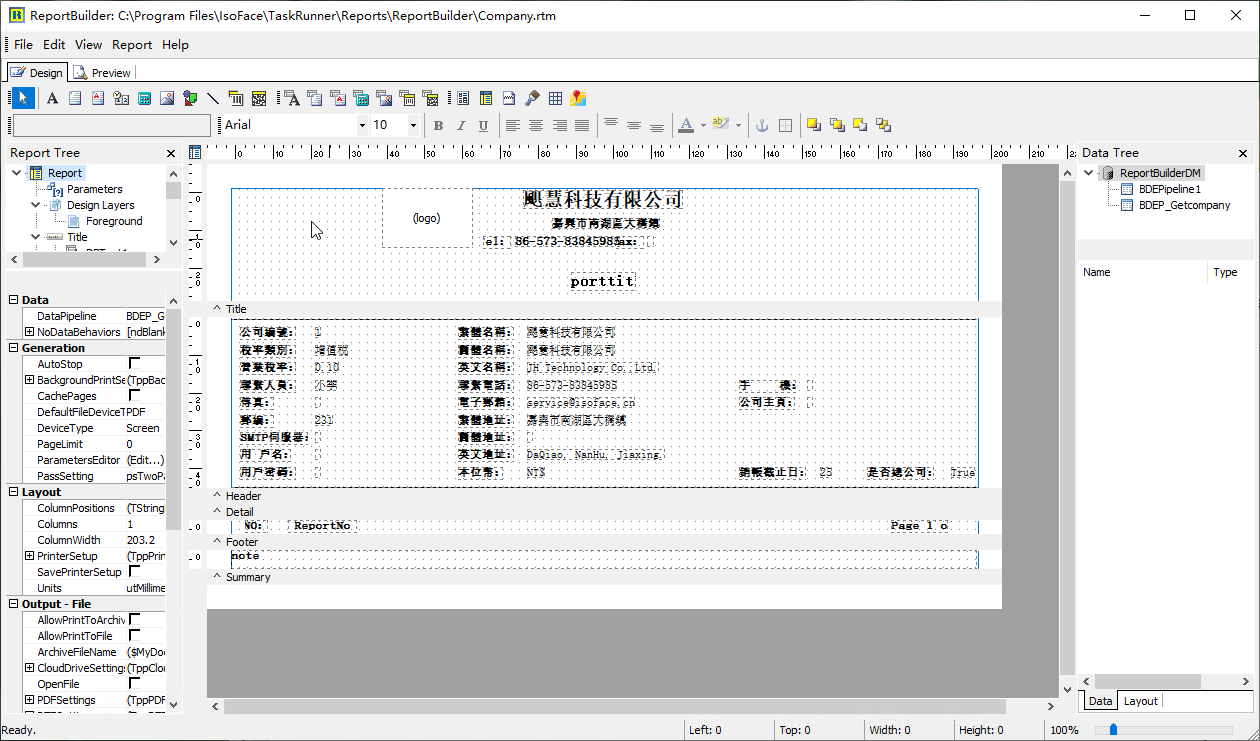
Task: Select the Region component tool
Action: (463, 98)
